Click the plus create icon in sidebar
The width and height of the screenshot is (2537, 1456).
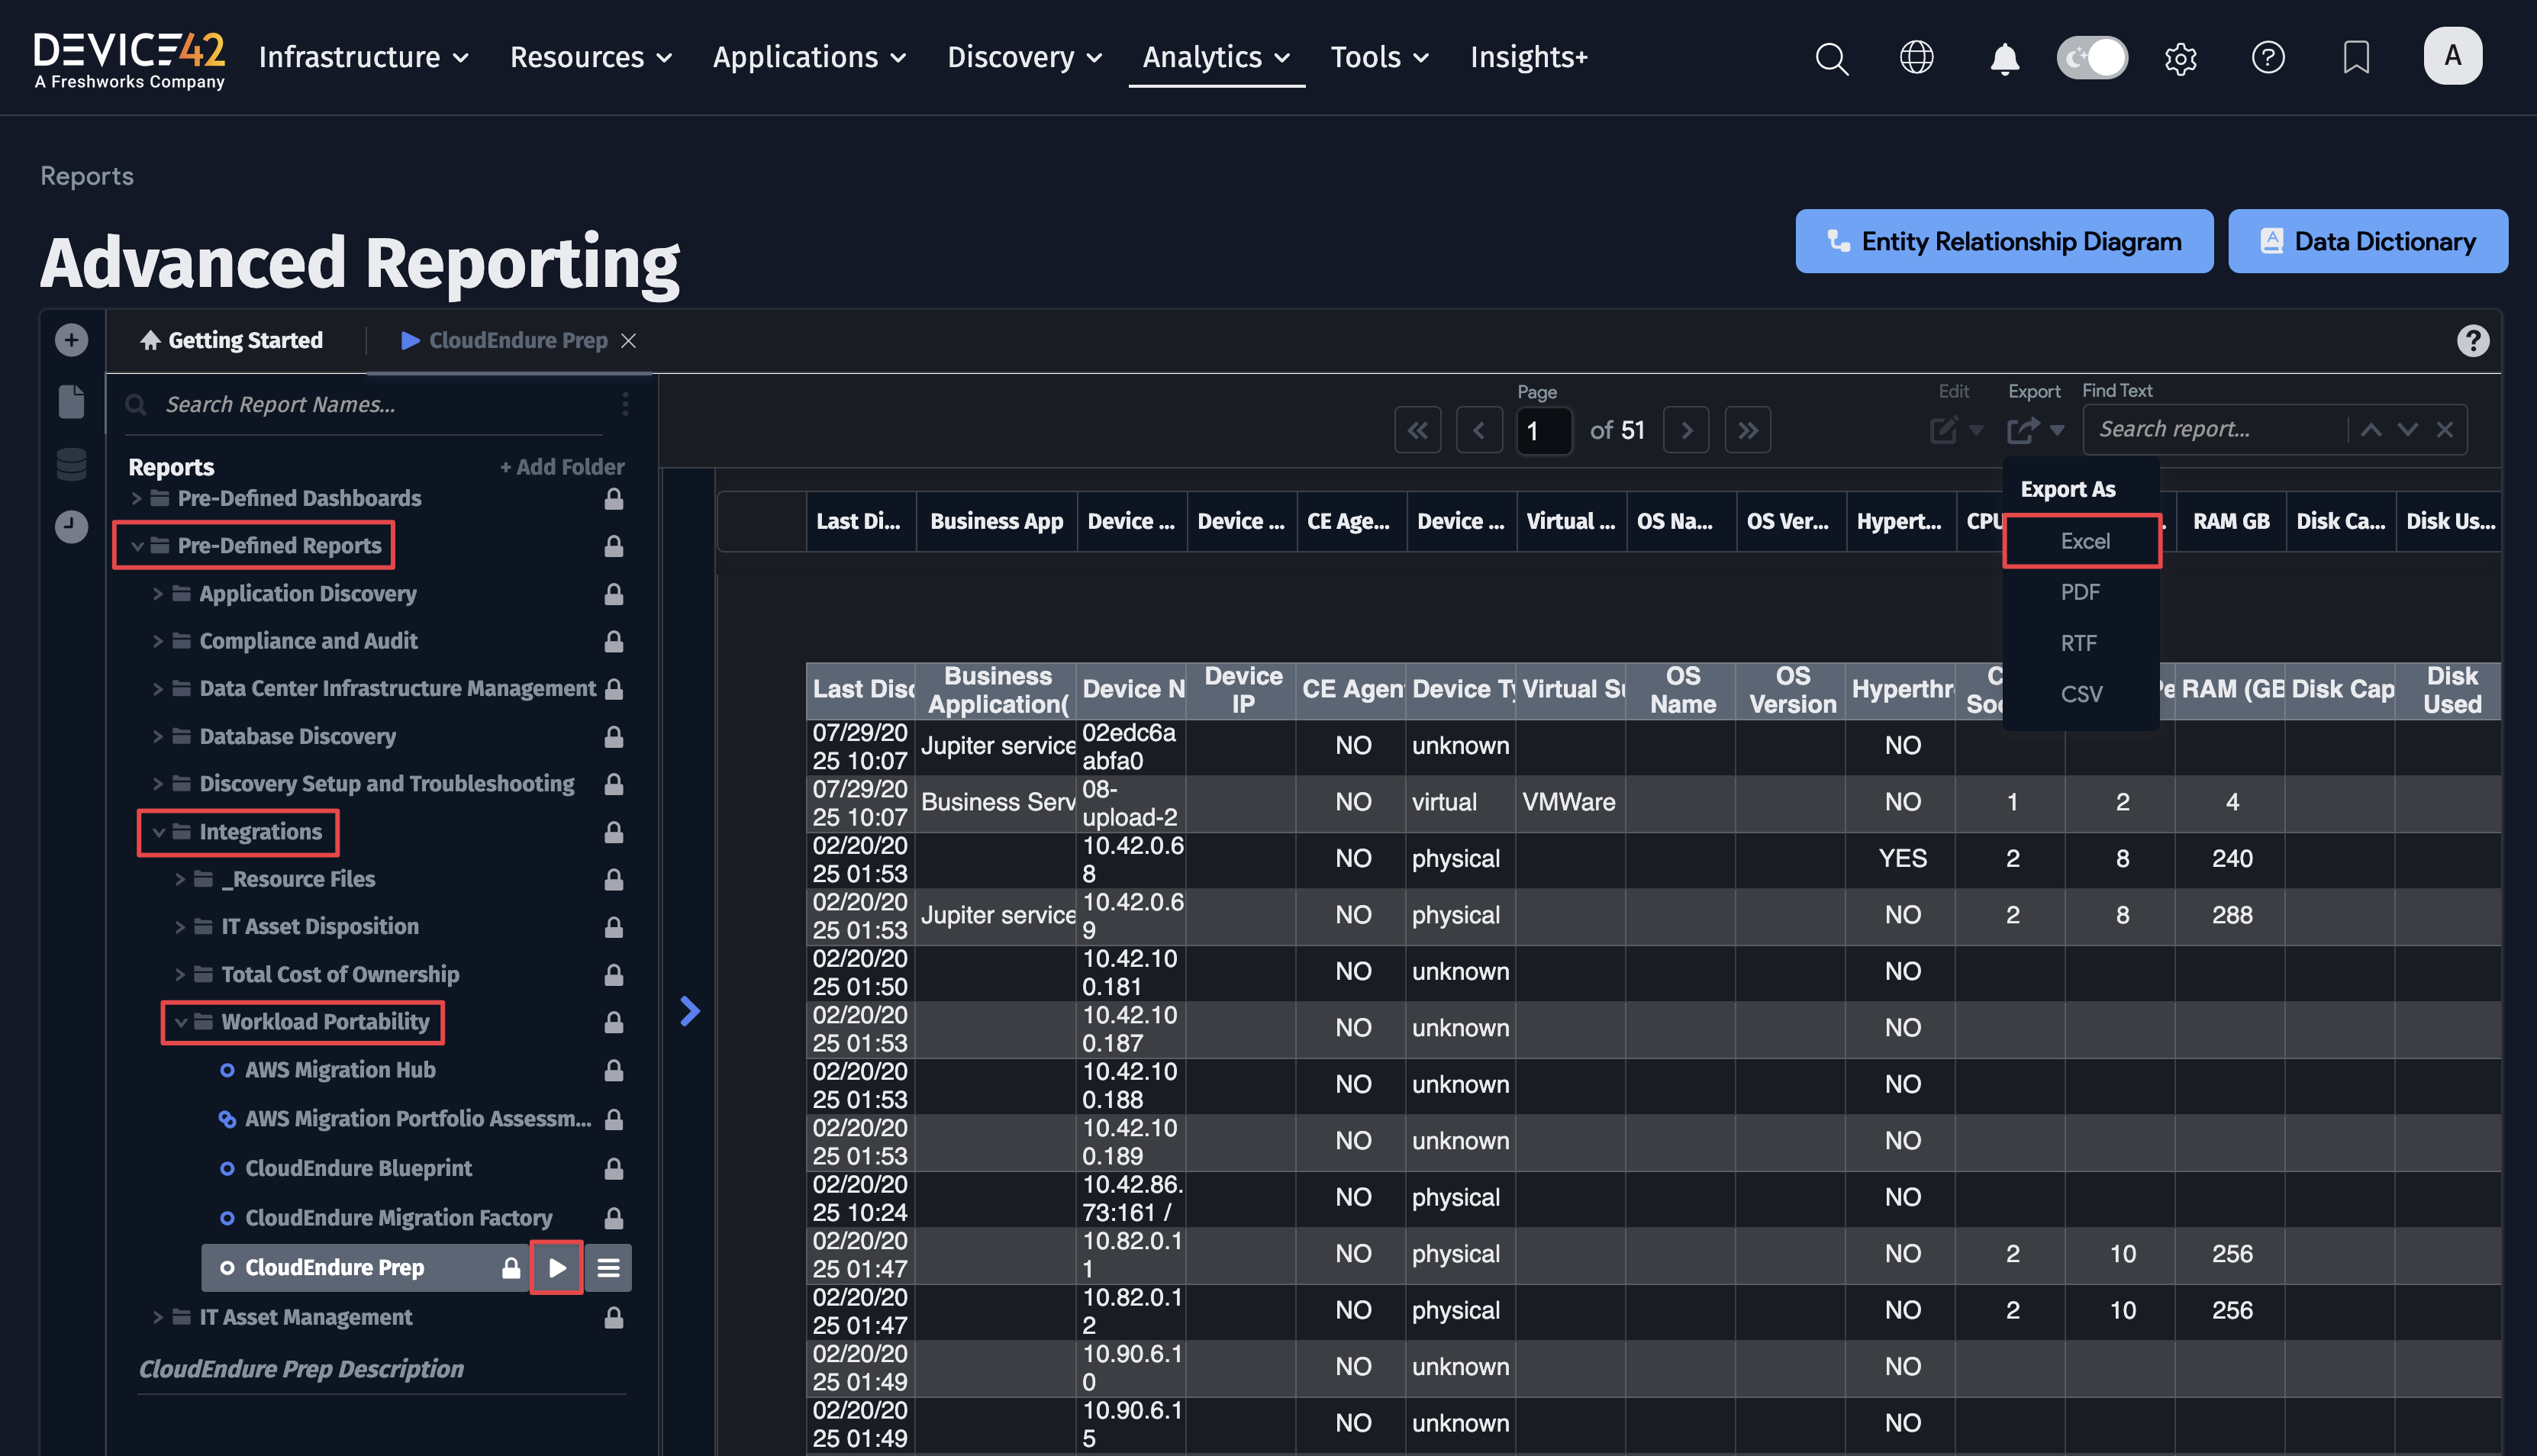(x=71, y=340)
